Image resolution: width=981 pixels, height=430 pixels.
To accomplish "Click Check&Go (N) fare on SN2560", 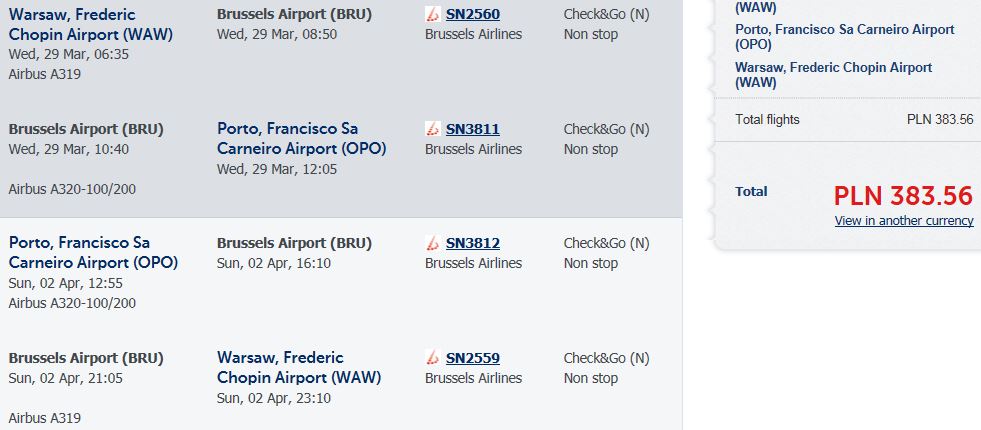I will pyautogui.click(x=606, y=14).
